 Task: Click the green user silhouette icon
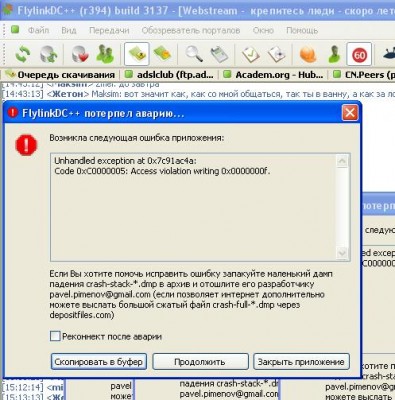[x=333, y=54]
